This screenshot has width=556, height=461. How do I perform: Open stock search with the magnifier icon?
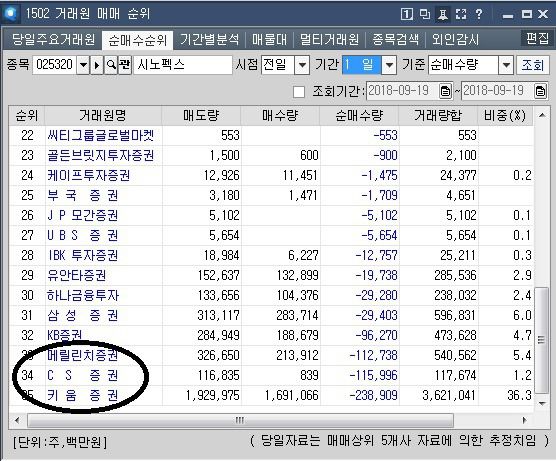[111, 65]
